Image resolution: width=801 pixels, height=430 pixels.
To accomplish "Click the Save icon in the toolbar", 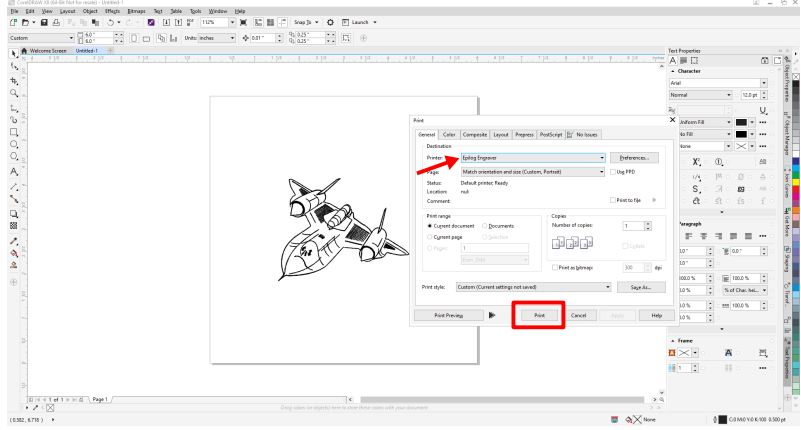I will (44, 22).
